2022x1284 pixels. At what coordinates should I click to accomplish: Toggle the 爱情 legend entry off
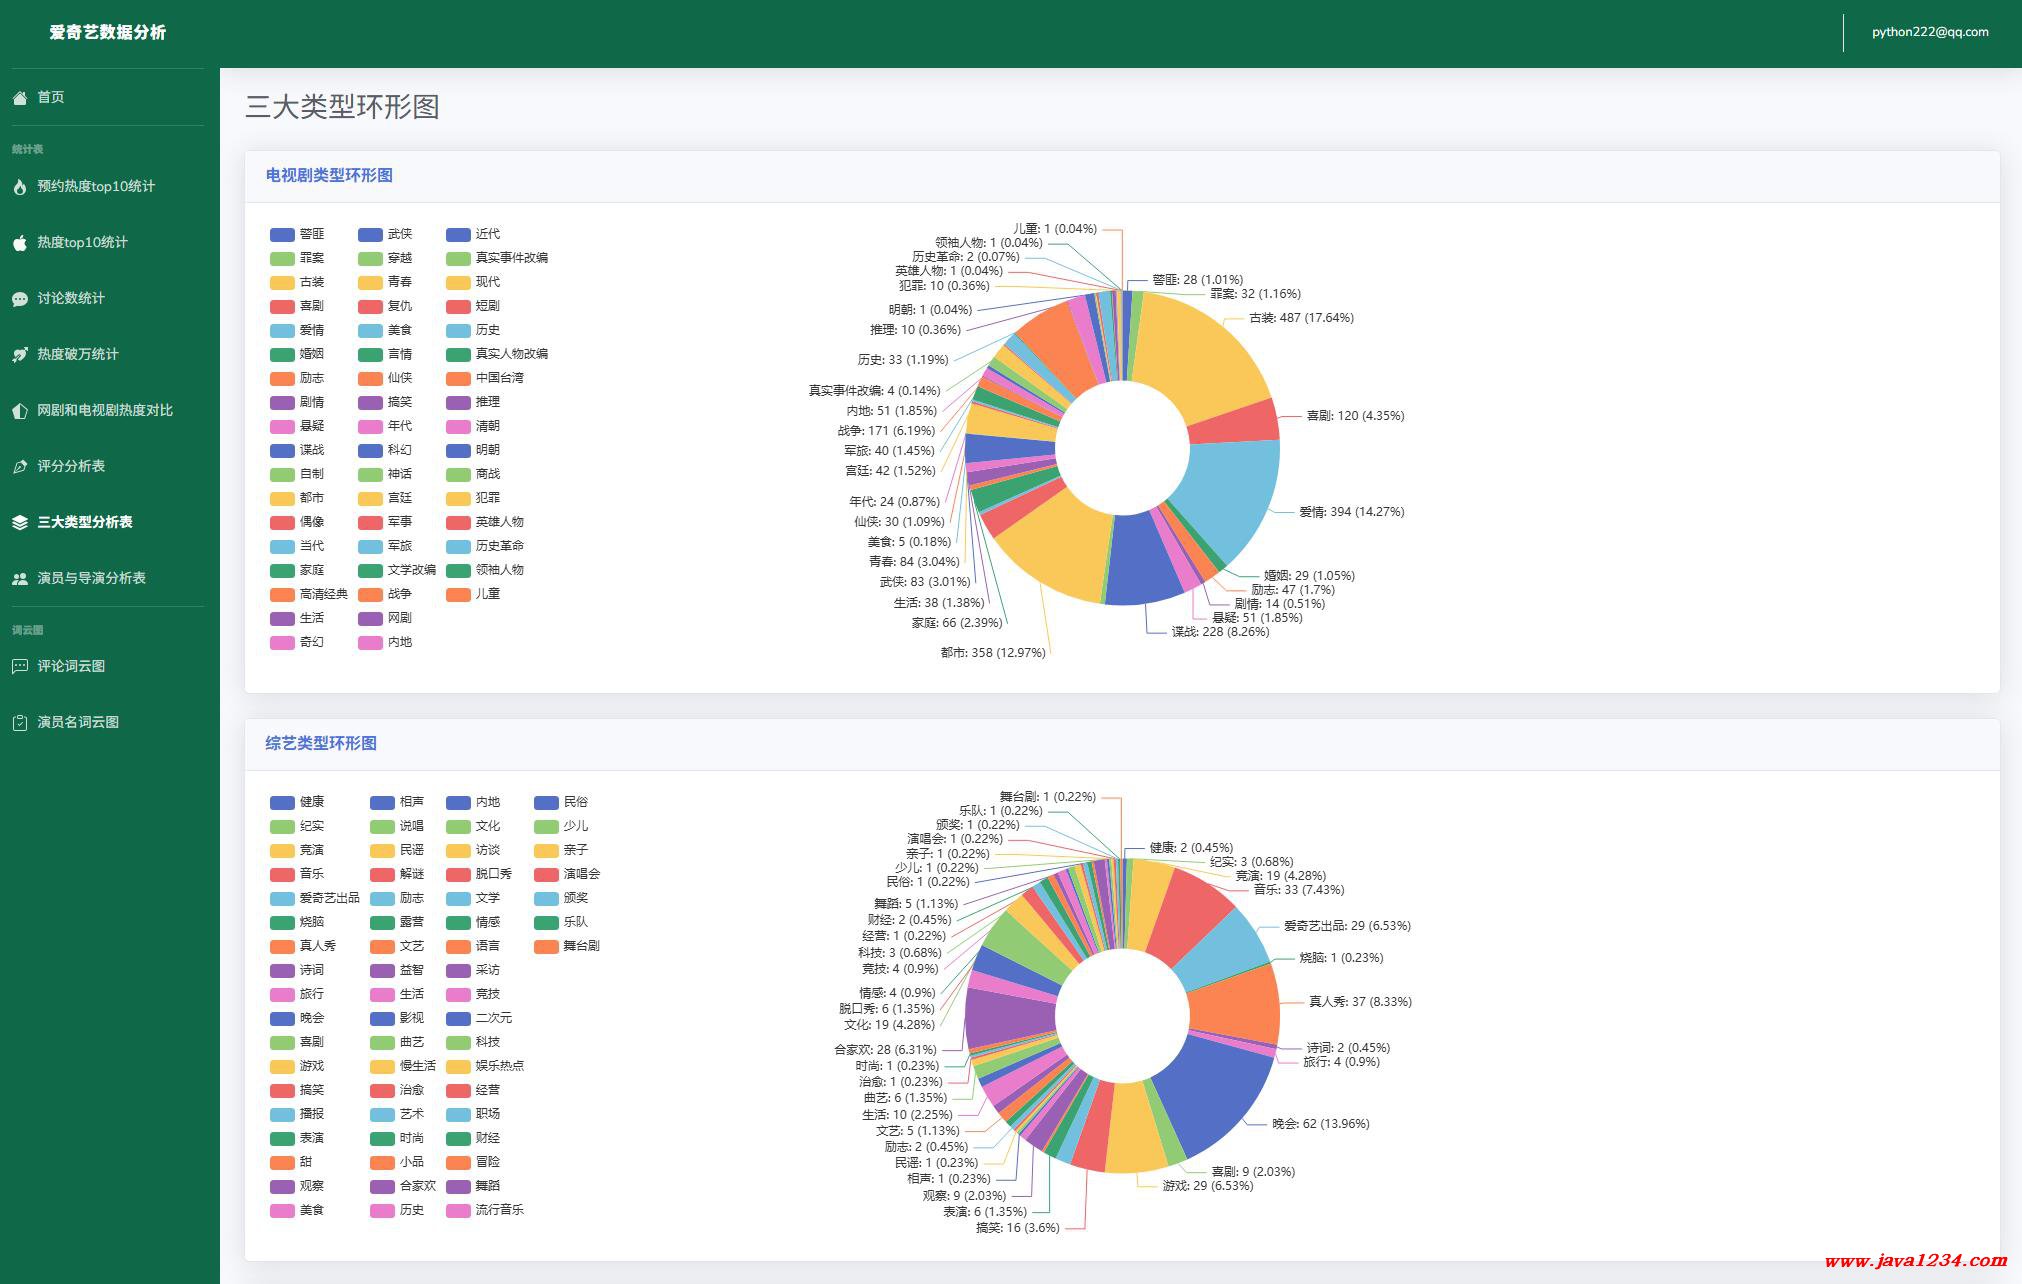[x=311, y=330]
